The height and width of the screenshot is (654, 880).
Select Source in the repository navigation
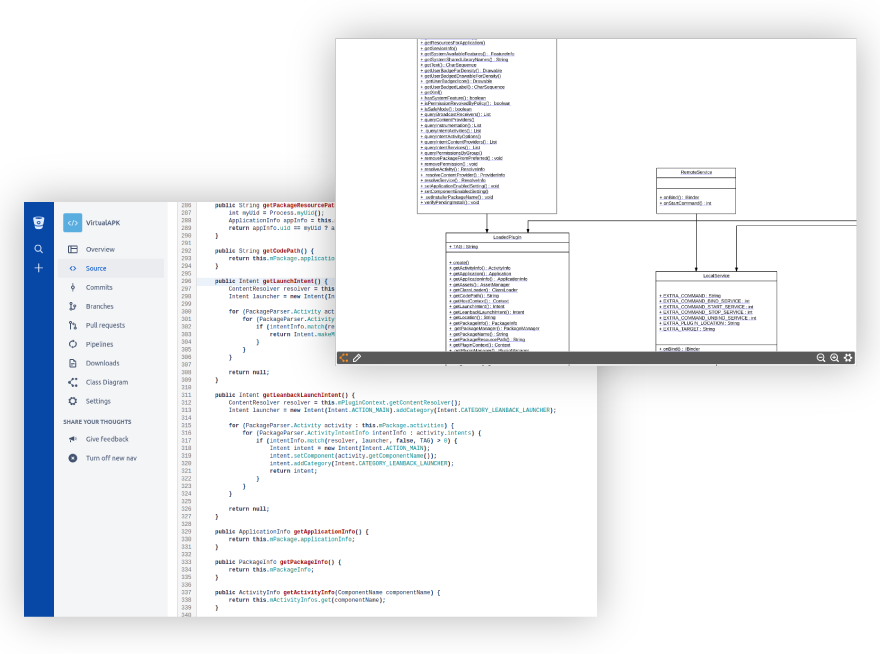[111, 268]
